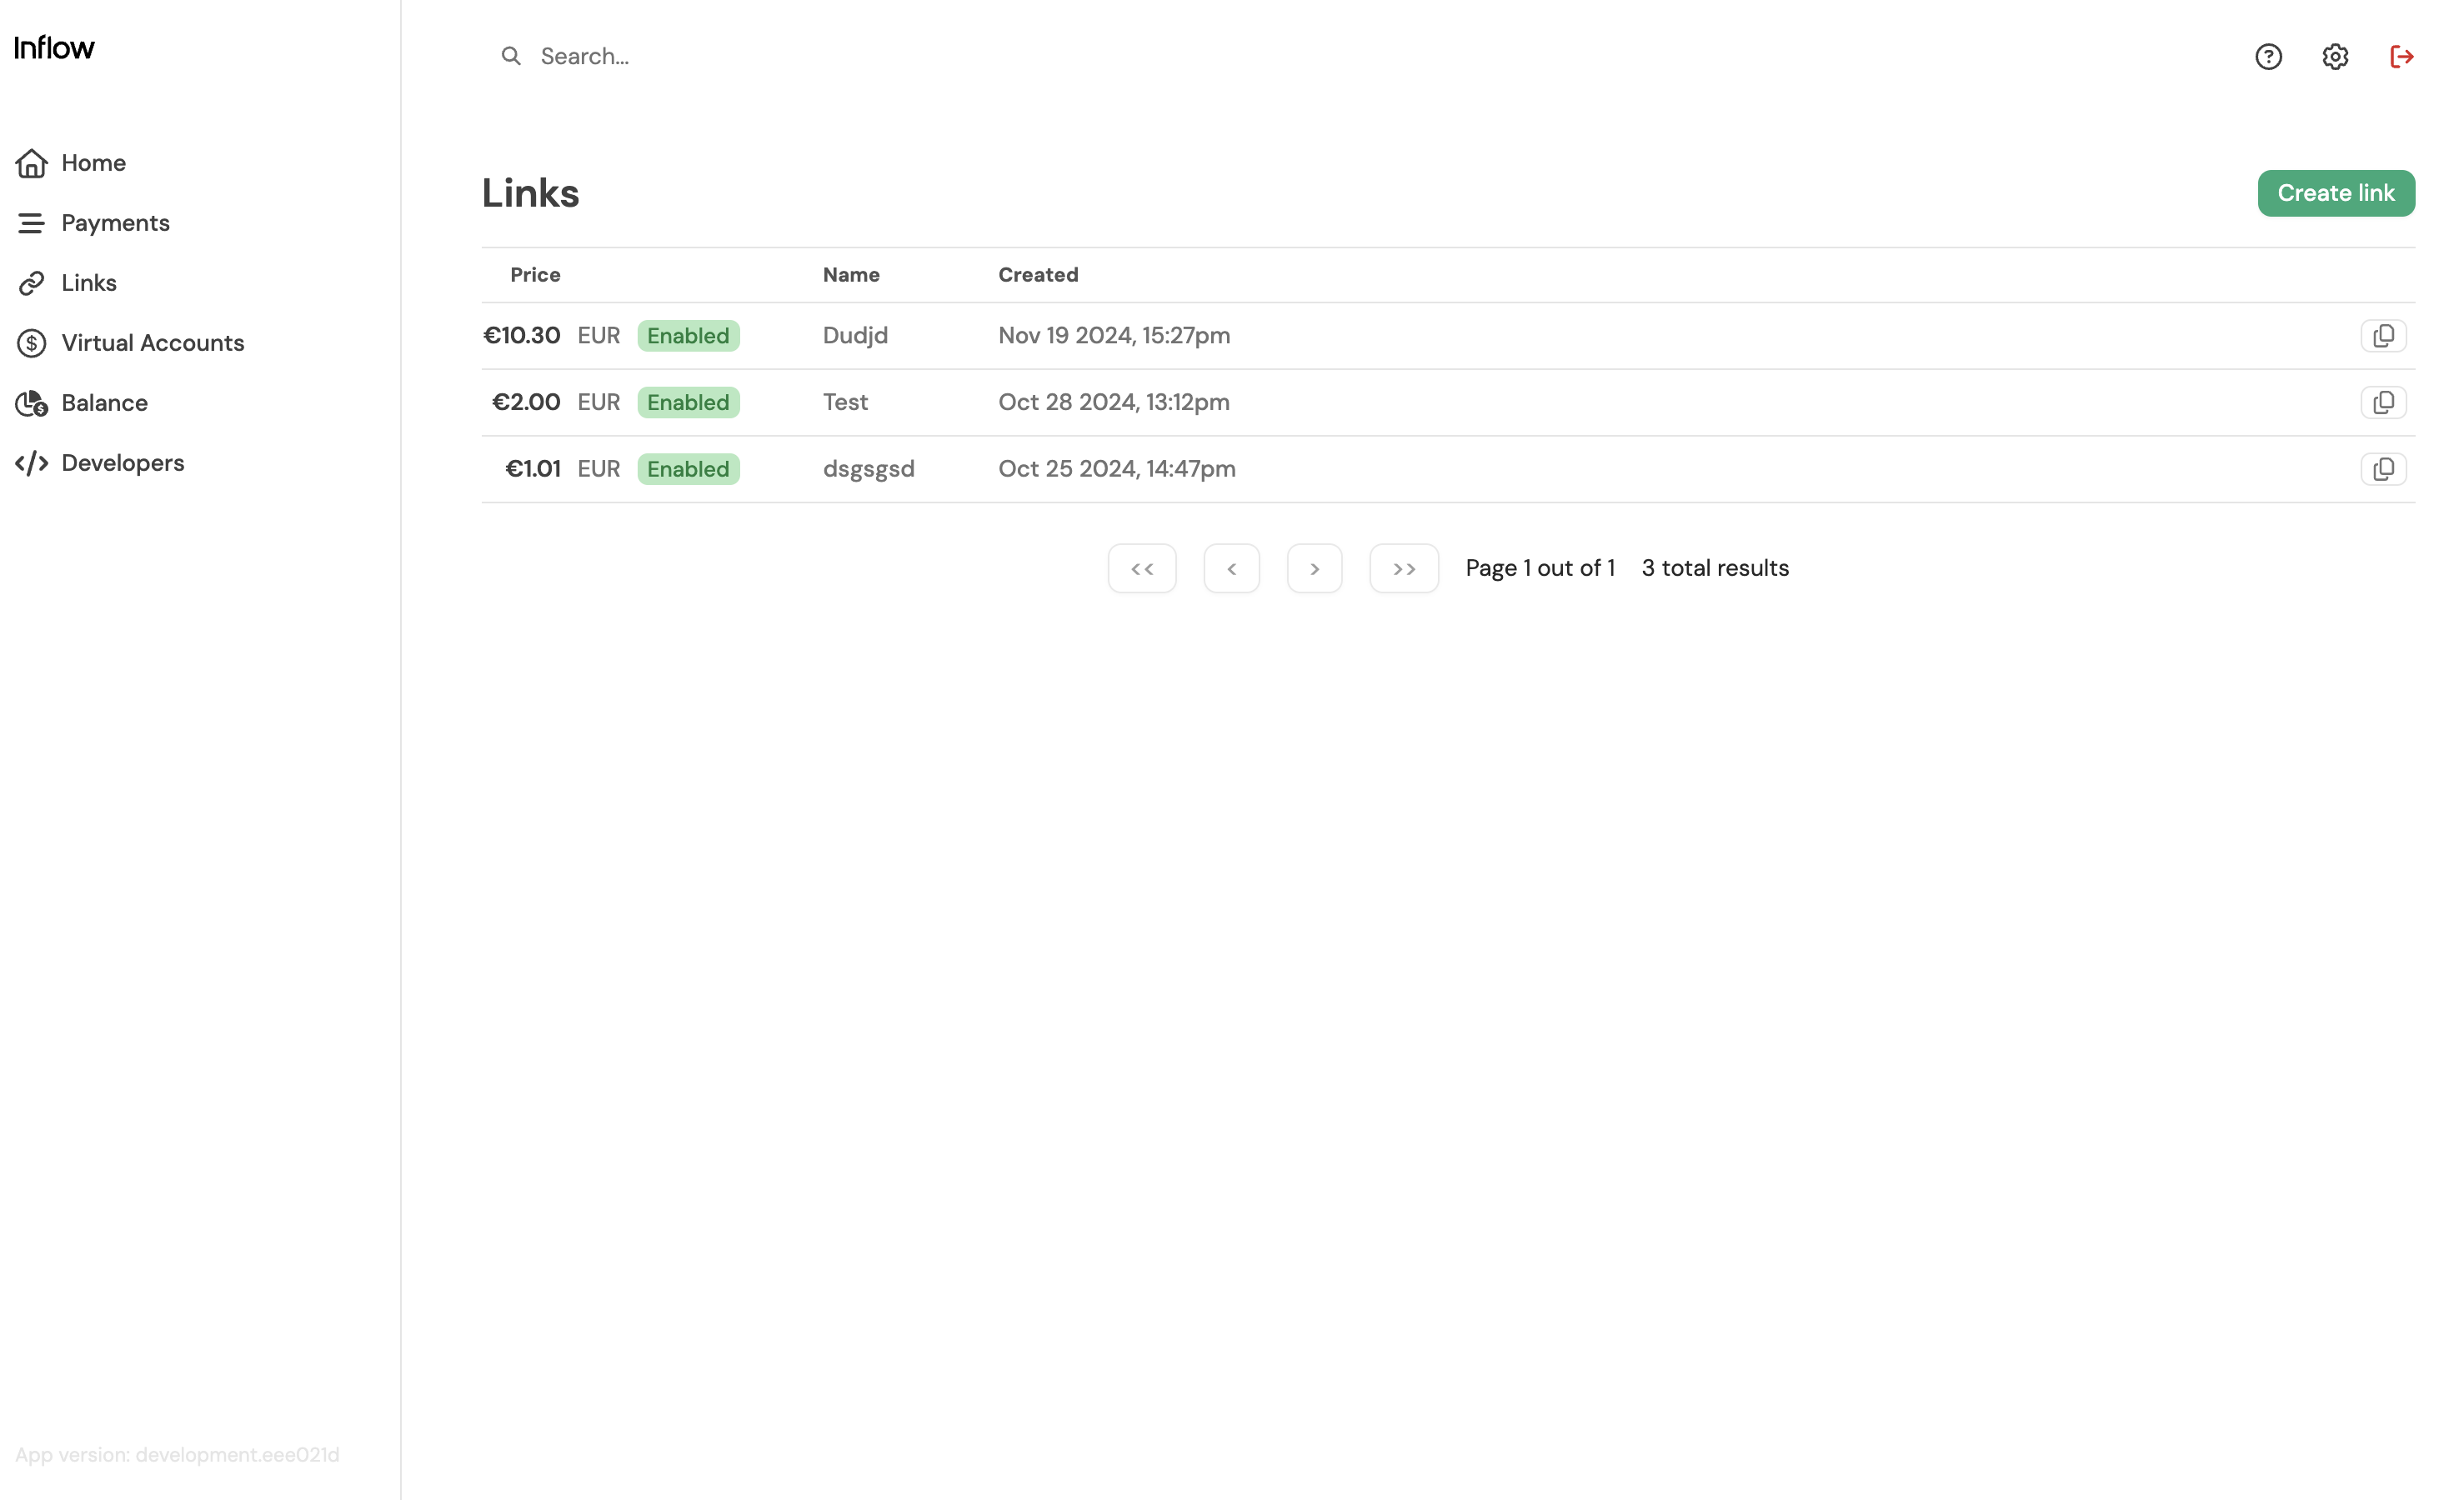Screen dimensions: 2464x1500
Task: Open the Developers section
Action: pyautogui.click(x=122, y=463)
